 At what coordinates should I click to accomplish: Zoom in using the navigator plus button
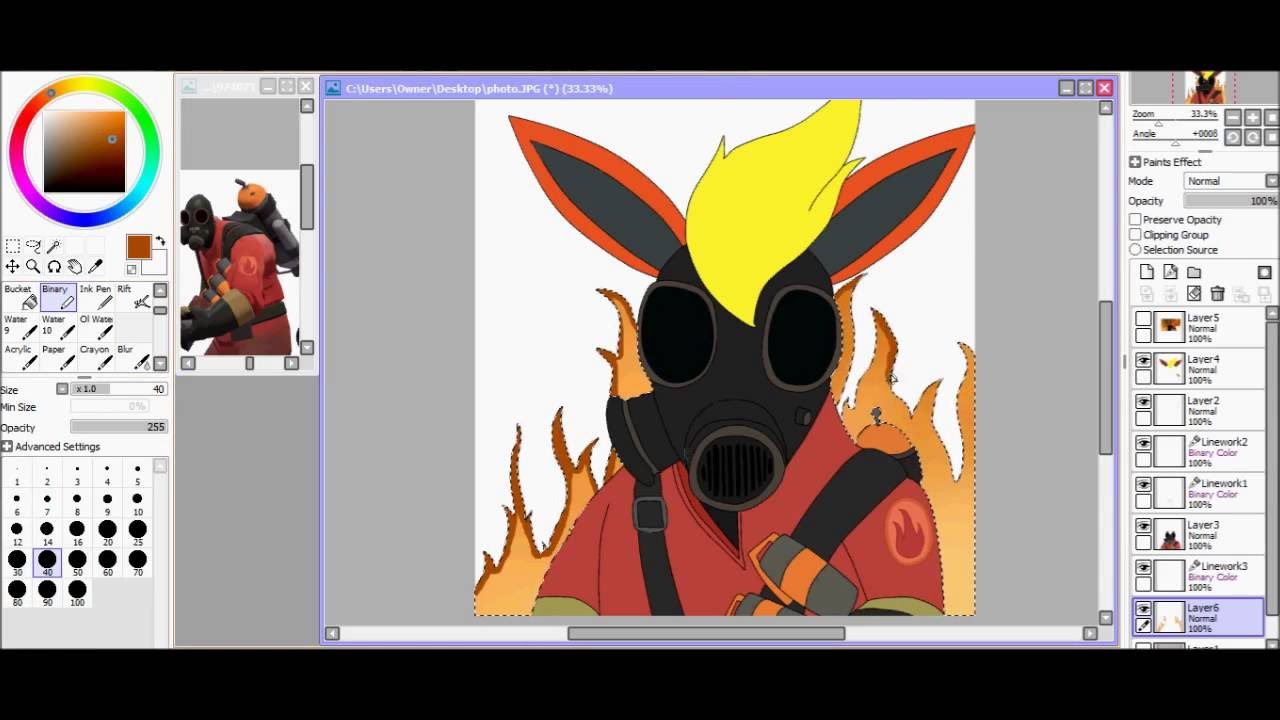1252,117
